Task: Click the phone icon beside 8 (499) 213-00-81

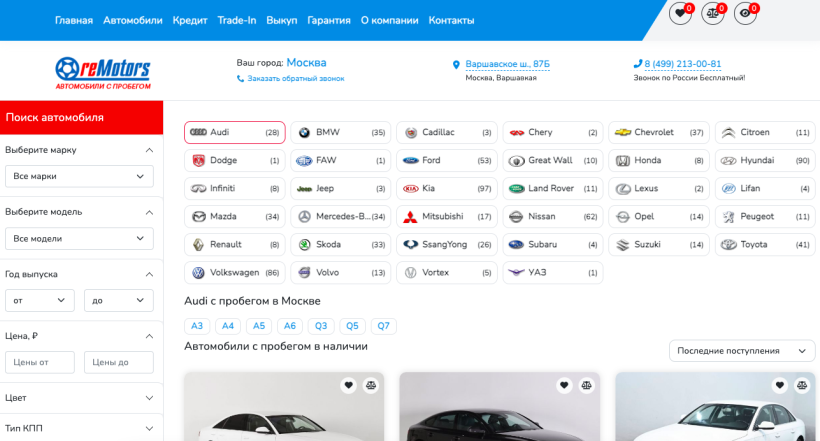Action: (637, 64)
